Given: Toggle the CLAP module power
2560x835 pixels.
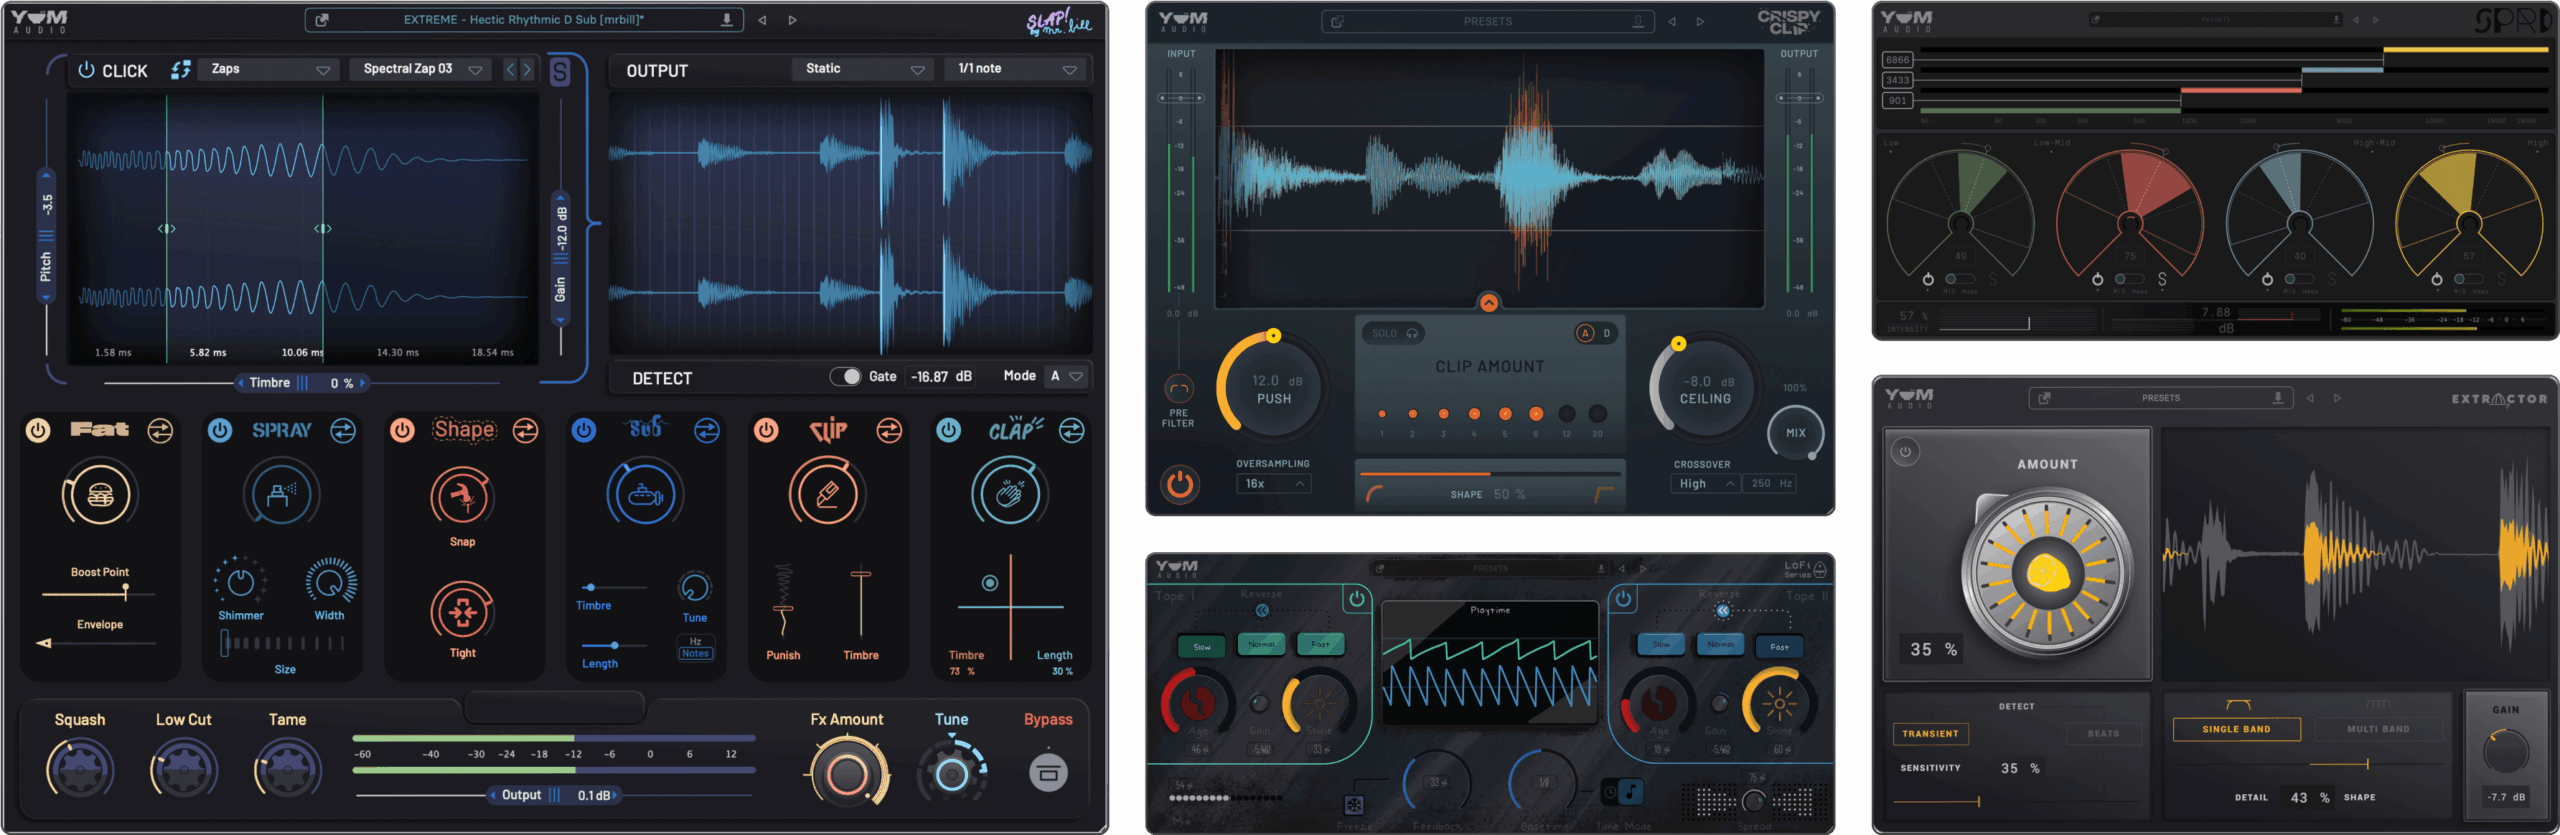Looking at the screenshot, I should tap(949, 431).
